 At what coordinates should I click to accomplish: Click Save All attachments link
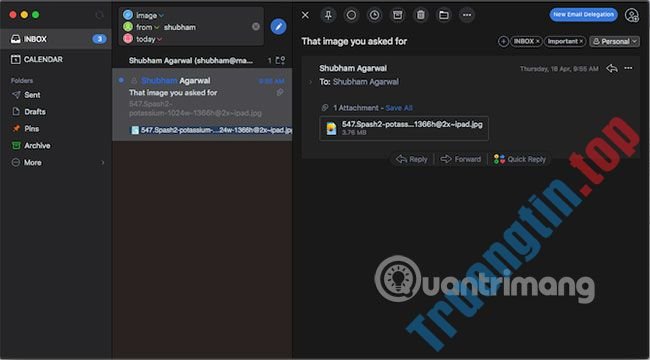[399, 108]
